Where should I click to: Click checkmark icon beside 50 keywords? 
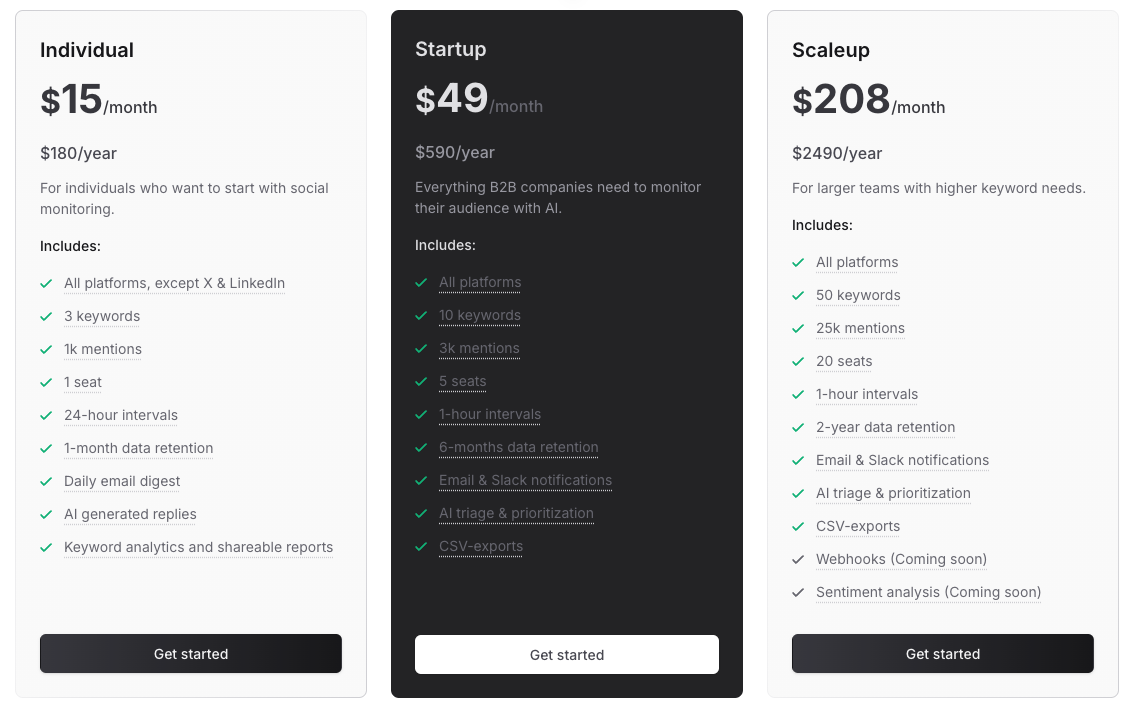click(x=798, y=296)
